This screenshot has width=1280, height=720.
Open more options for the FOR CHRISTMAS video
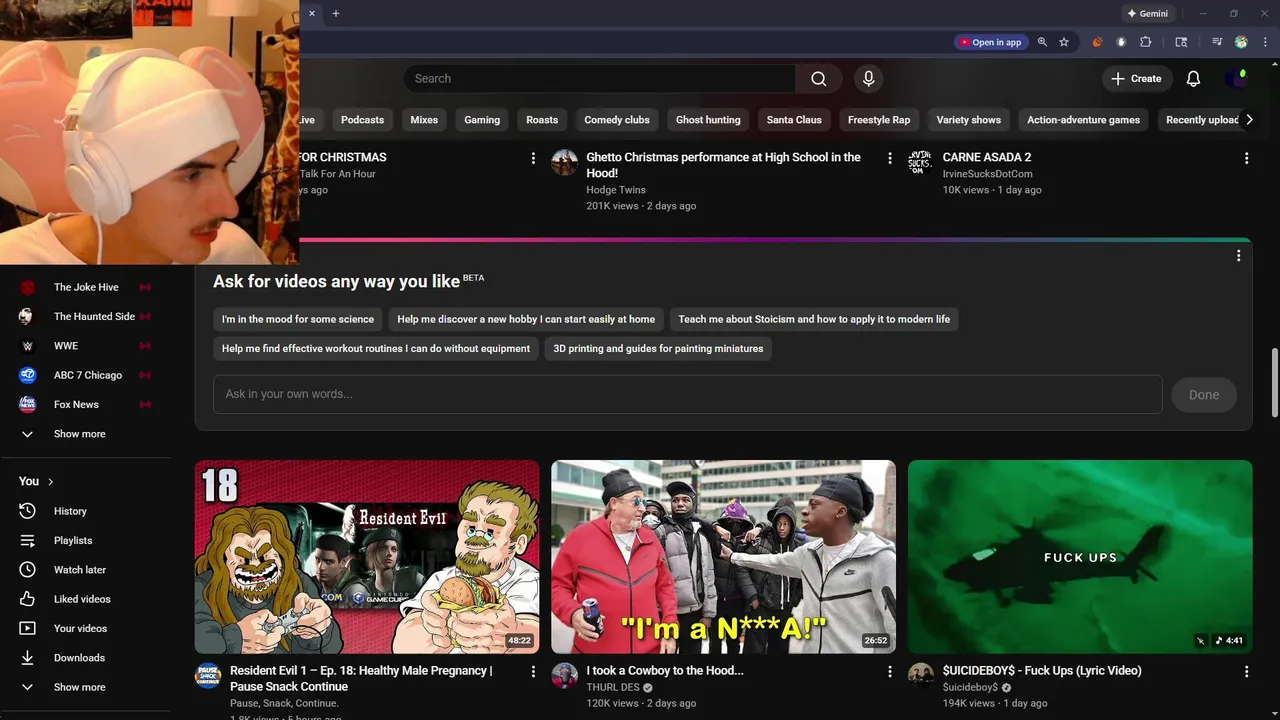pos(533,158)
